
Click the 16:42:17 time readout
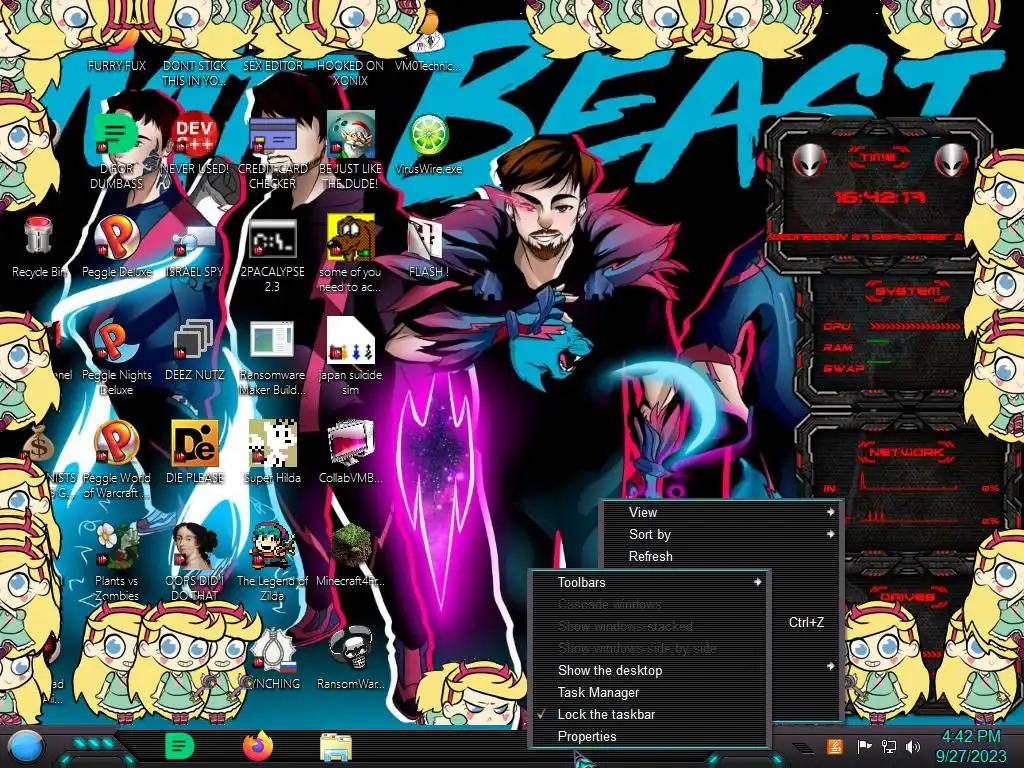coord(879,197)
